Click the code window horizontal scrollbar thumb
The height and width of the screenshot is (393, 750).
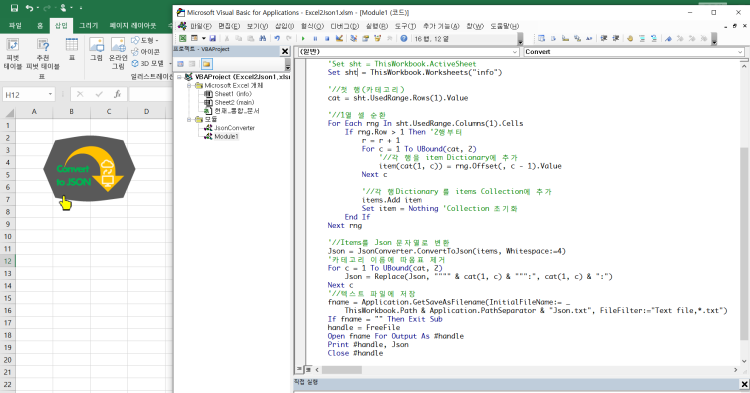[x=342, y=370]
